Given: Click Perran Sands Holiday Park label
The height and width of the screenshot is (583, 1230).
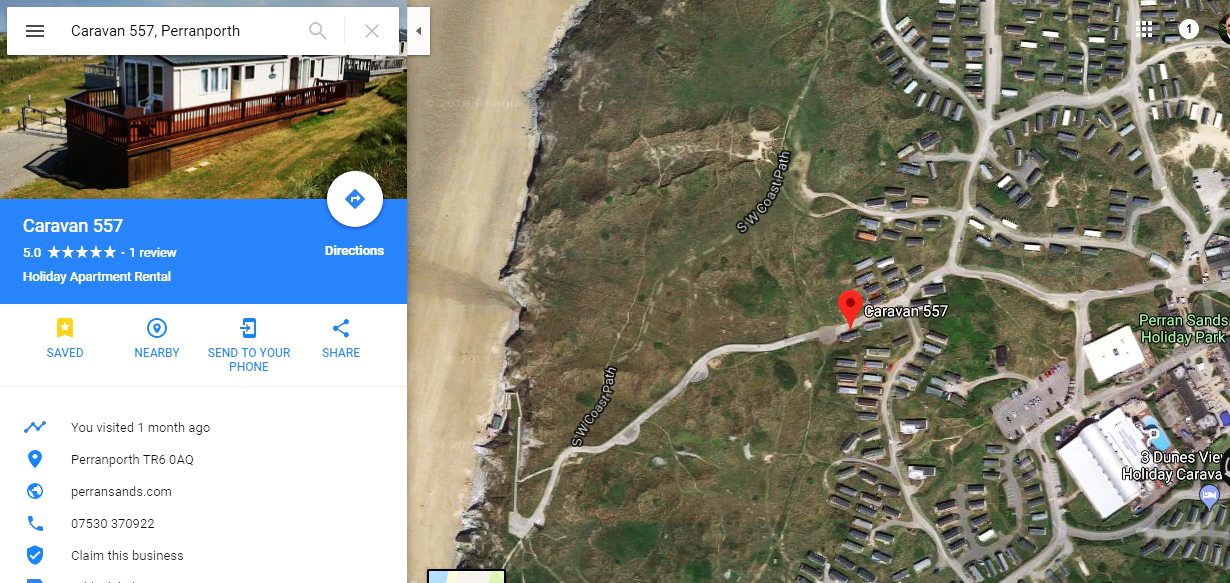Looking at the screenshot, I should click(x=1183, y=329).
